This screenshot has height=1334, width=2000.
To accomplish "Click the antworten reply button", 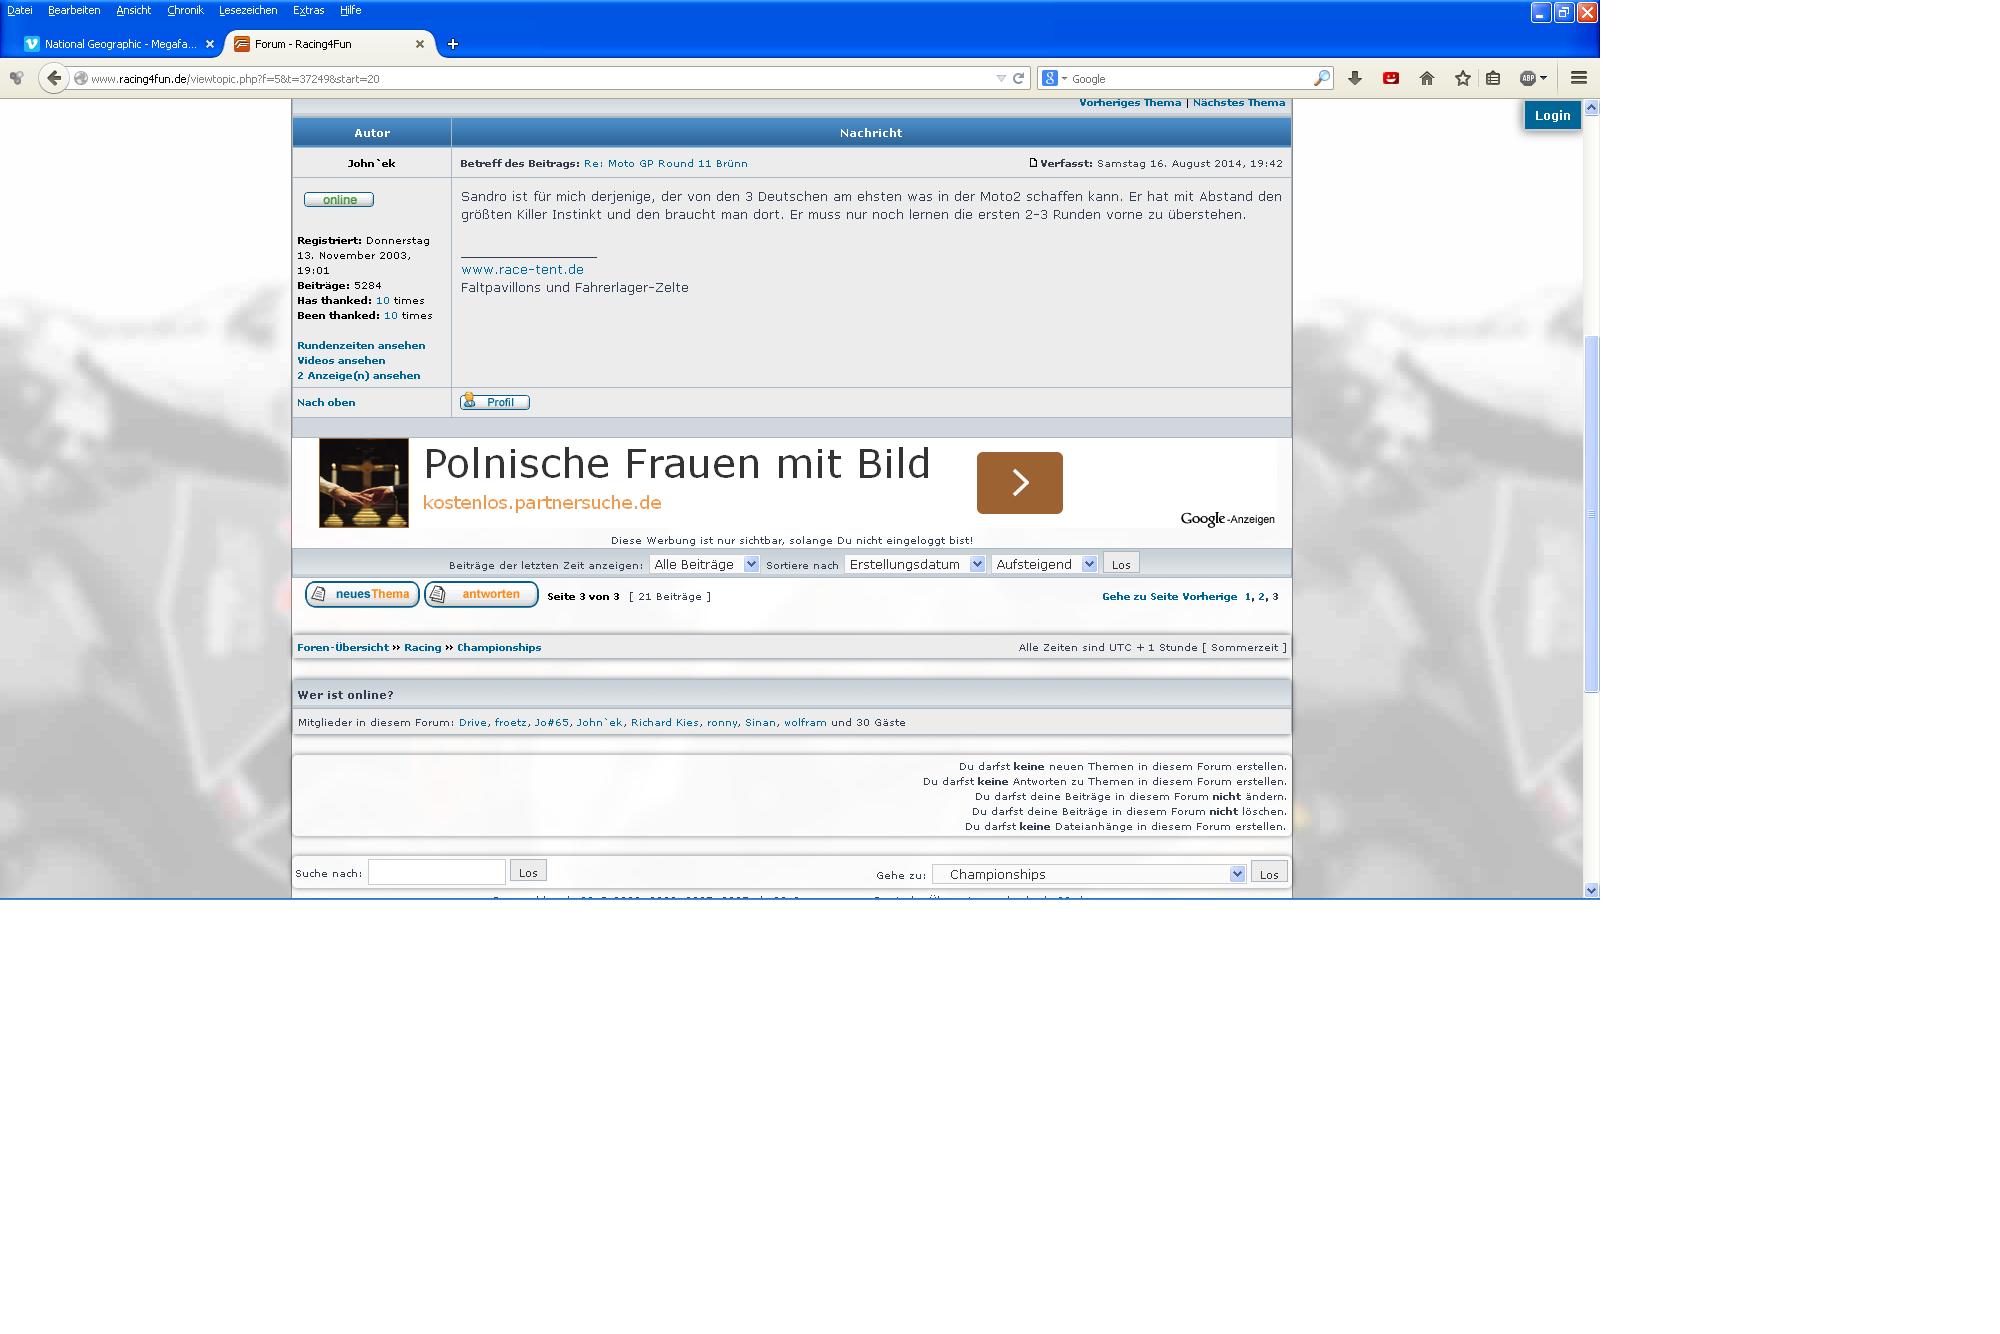I will coord(481,594).
